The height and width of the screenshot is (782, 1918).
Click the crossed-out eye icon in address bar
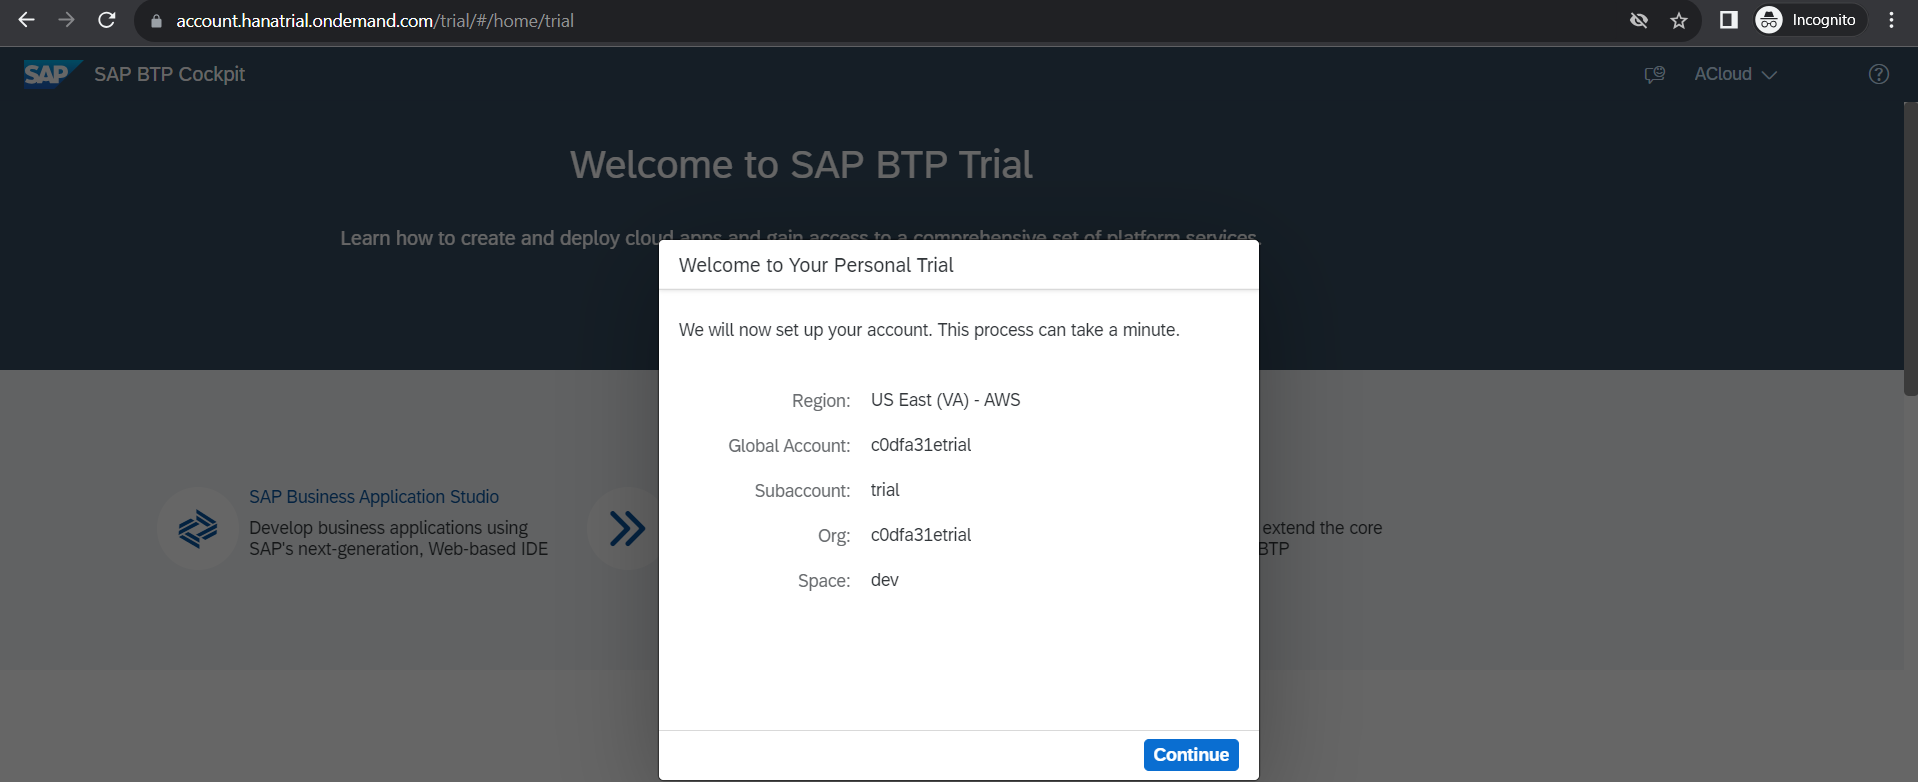1638,21
